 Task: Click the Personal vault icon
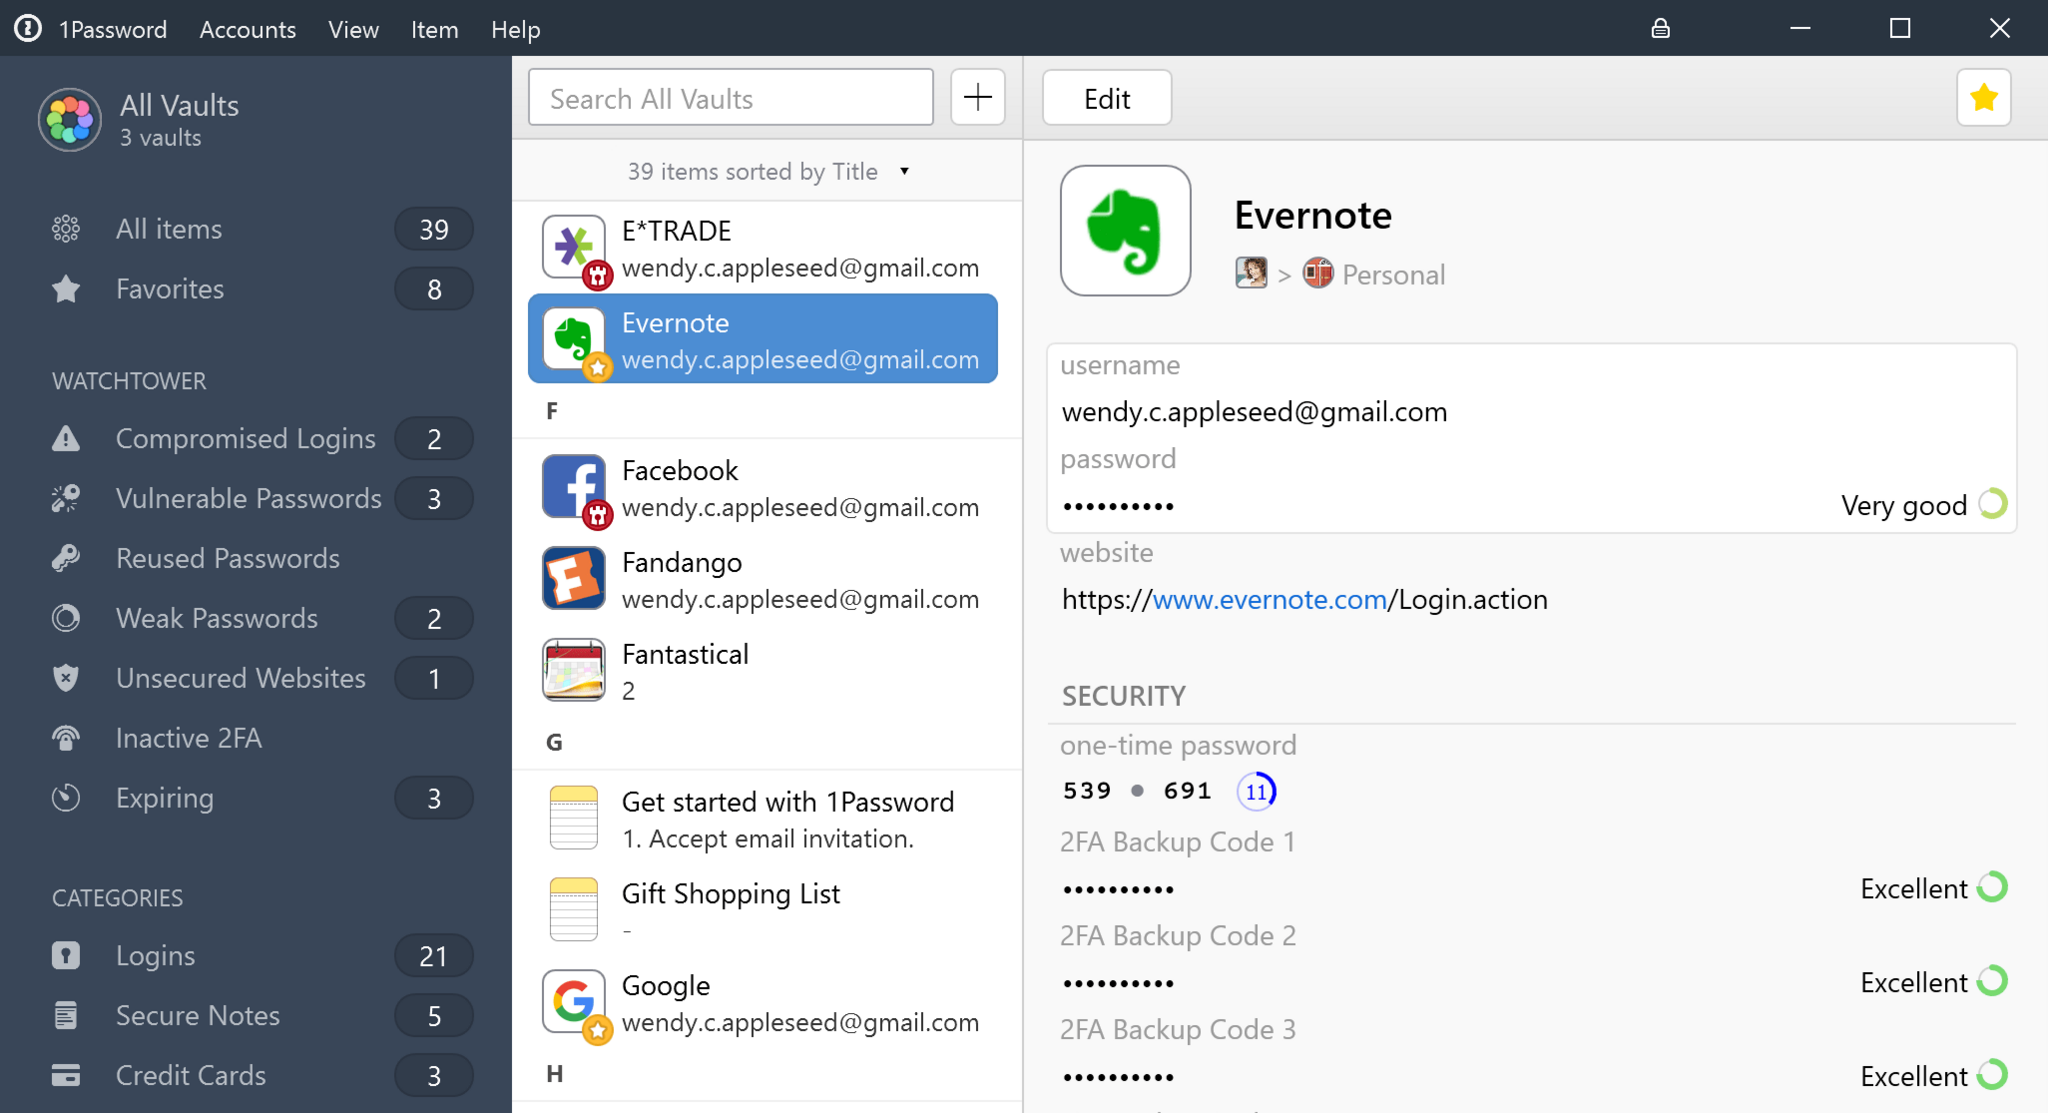point(1318,273)
